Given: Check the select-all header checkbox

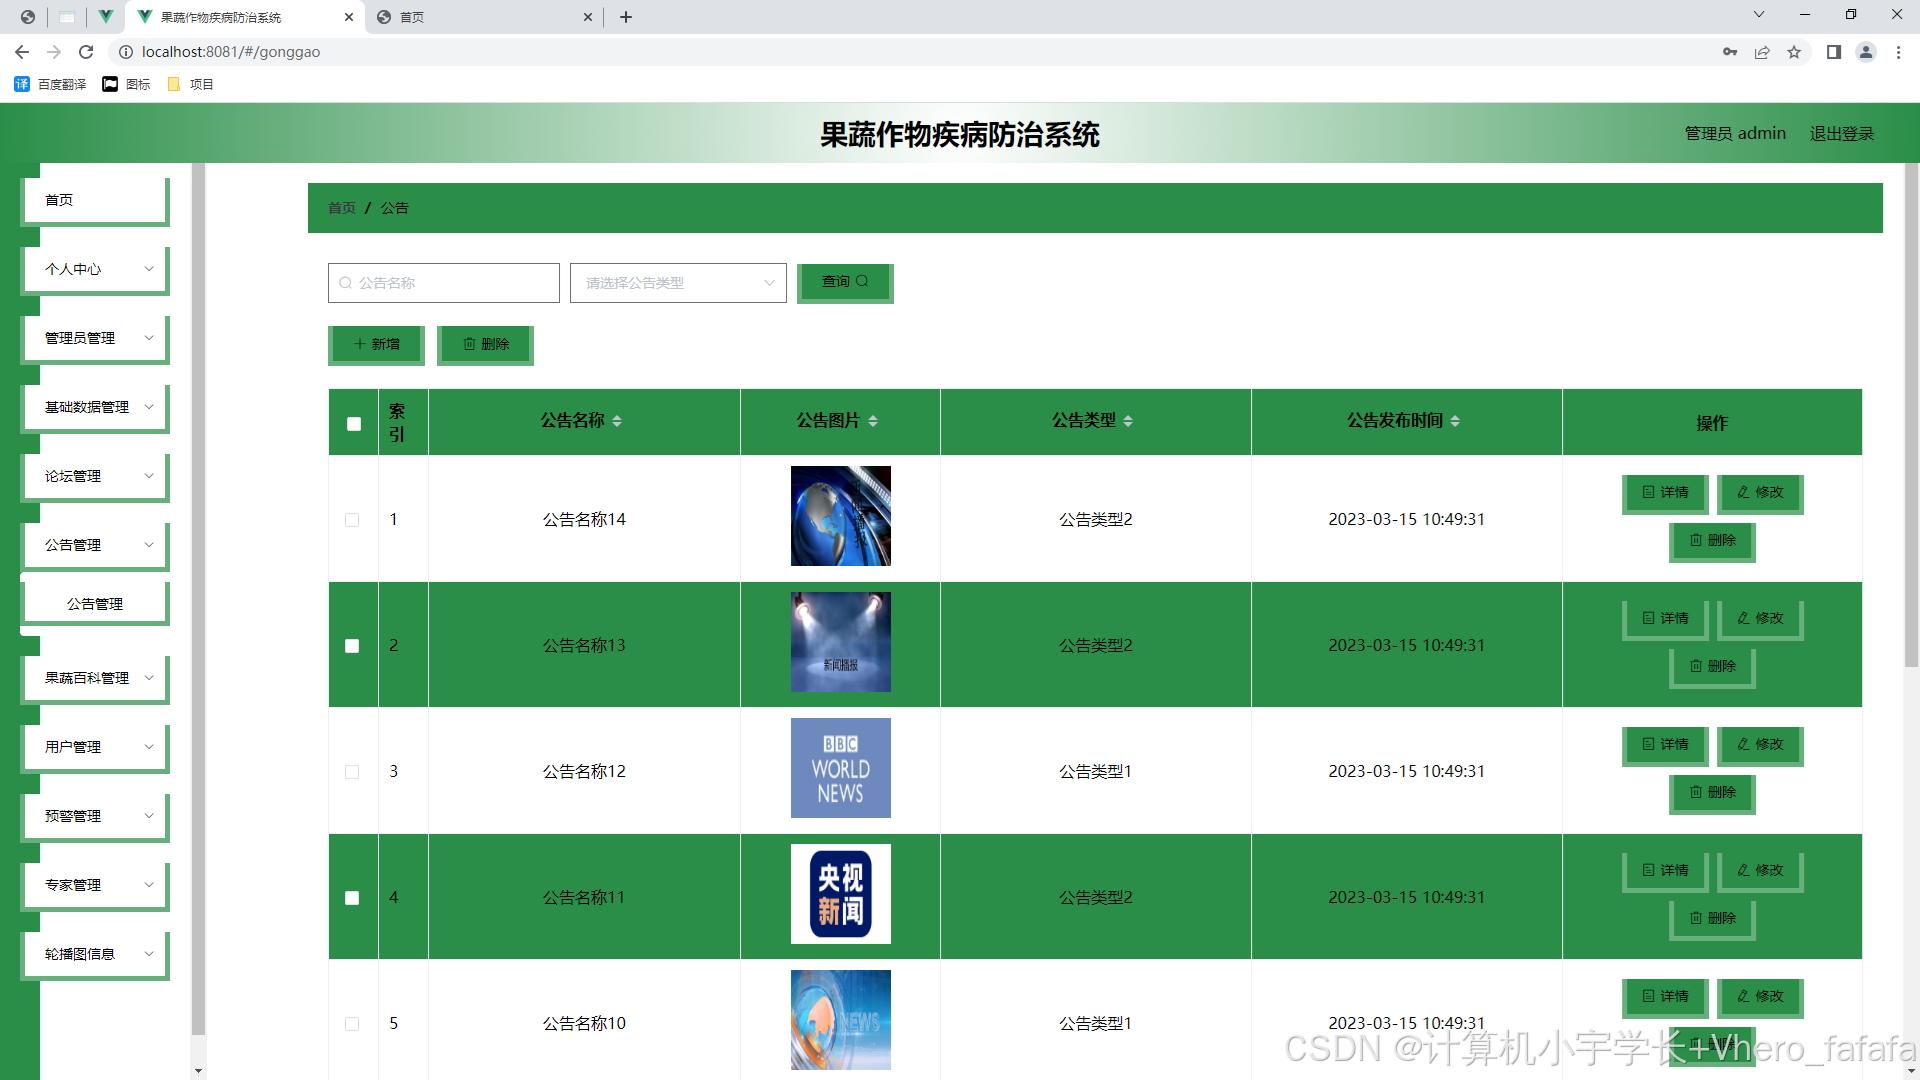Looking at the screenshot, I should (354, 424).
